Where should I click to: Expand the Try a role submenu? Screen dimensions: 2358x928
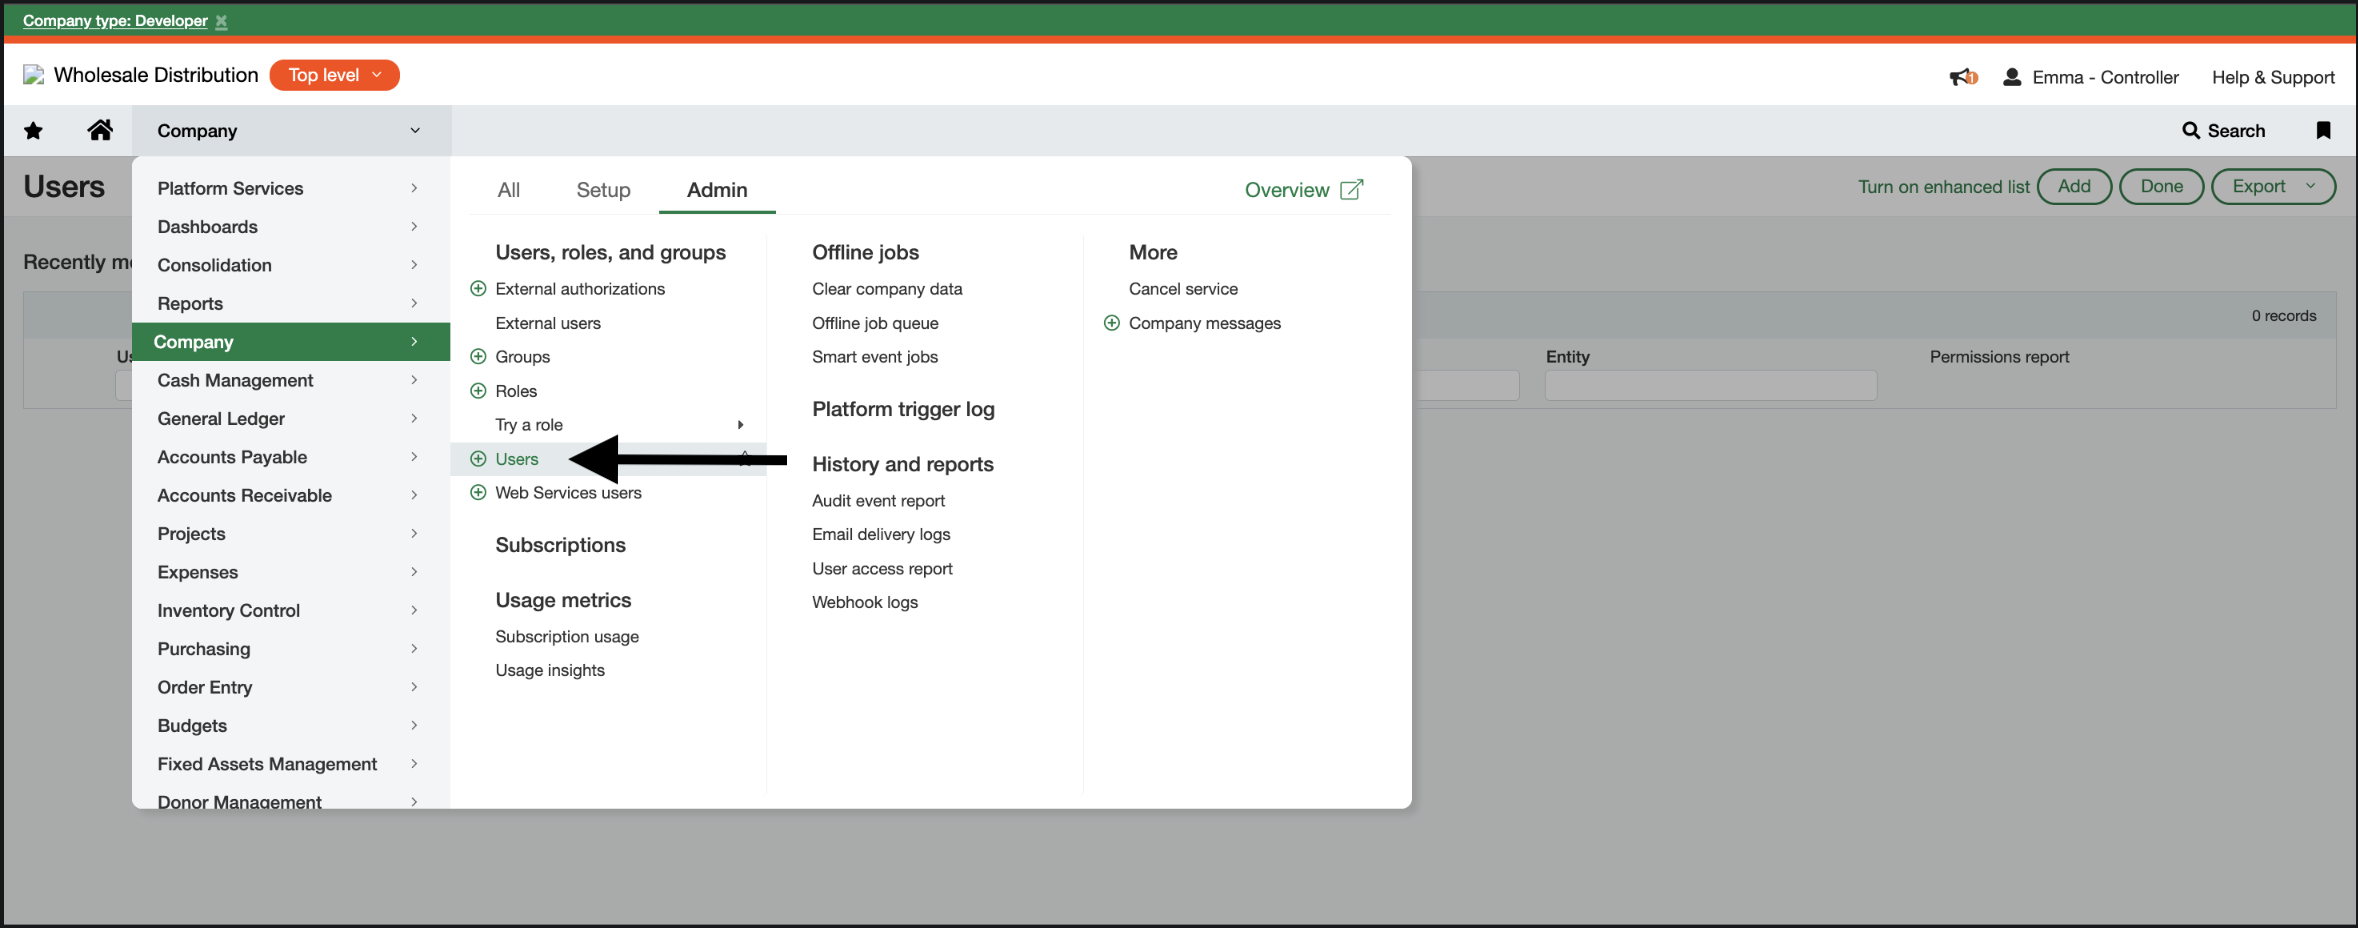(x=740, y=424)
